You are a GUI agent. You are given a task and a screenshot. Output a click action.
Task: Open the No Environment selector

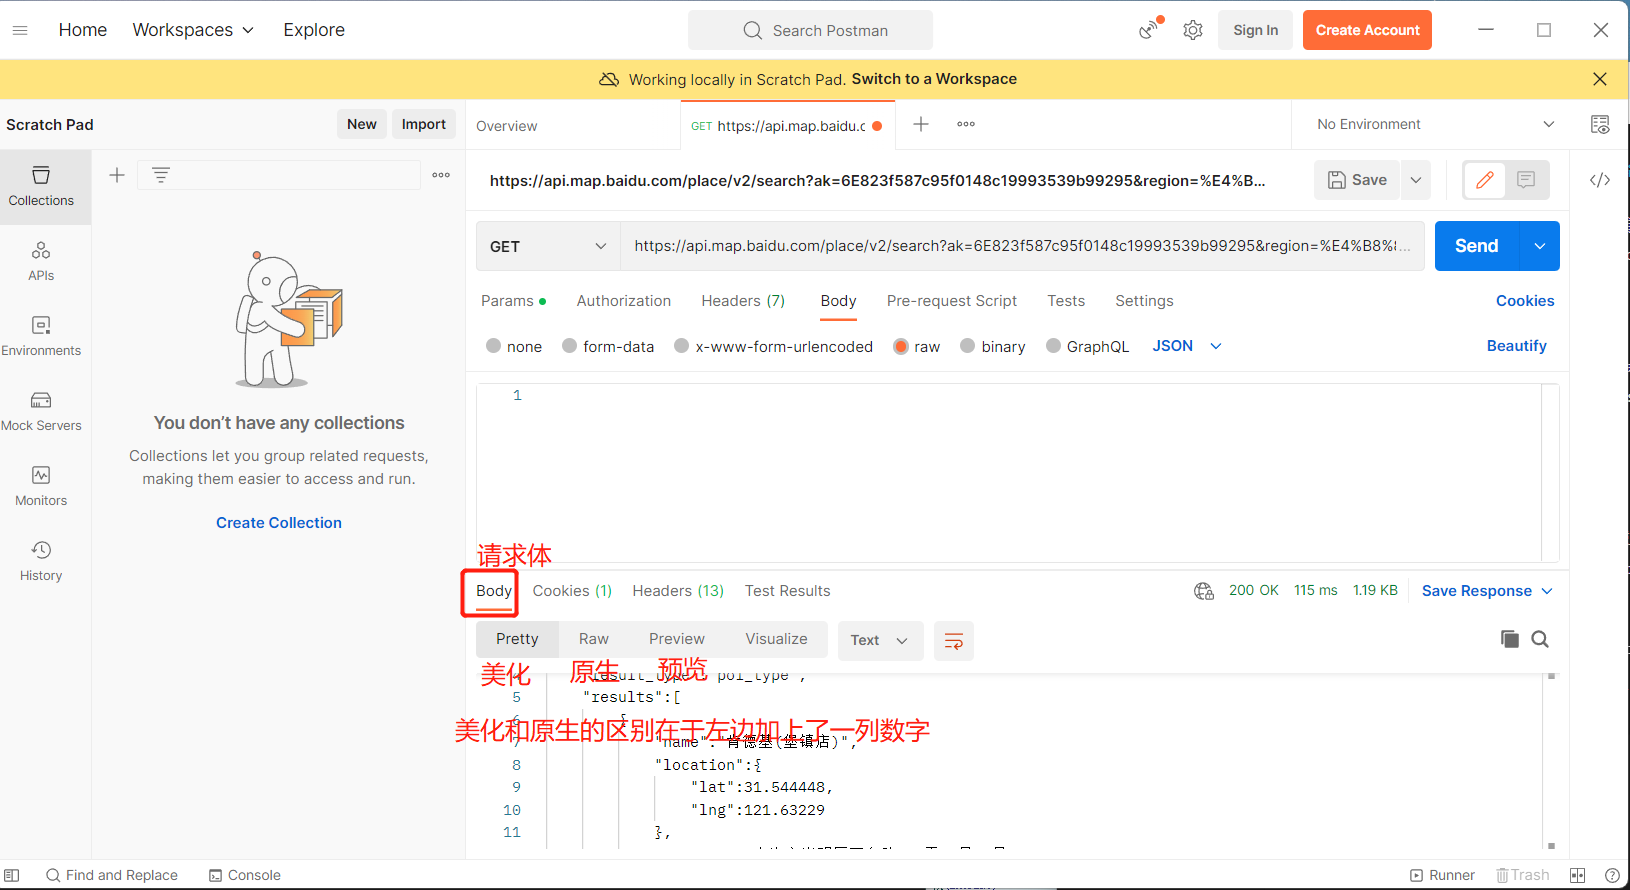[1436, 124]
